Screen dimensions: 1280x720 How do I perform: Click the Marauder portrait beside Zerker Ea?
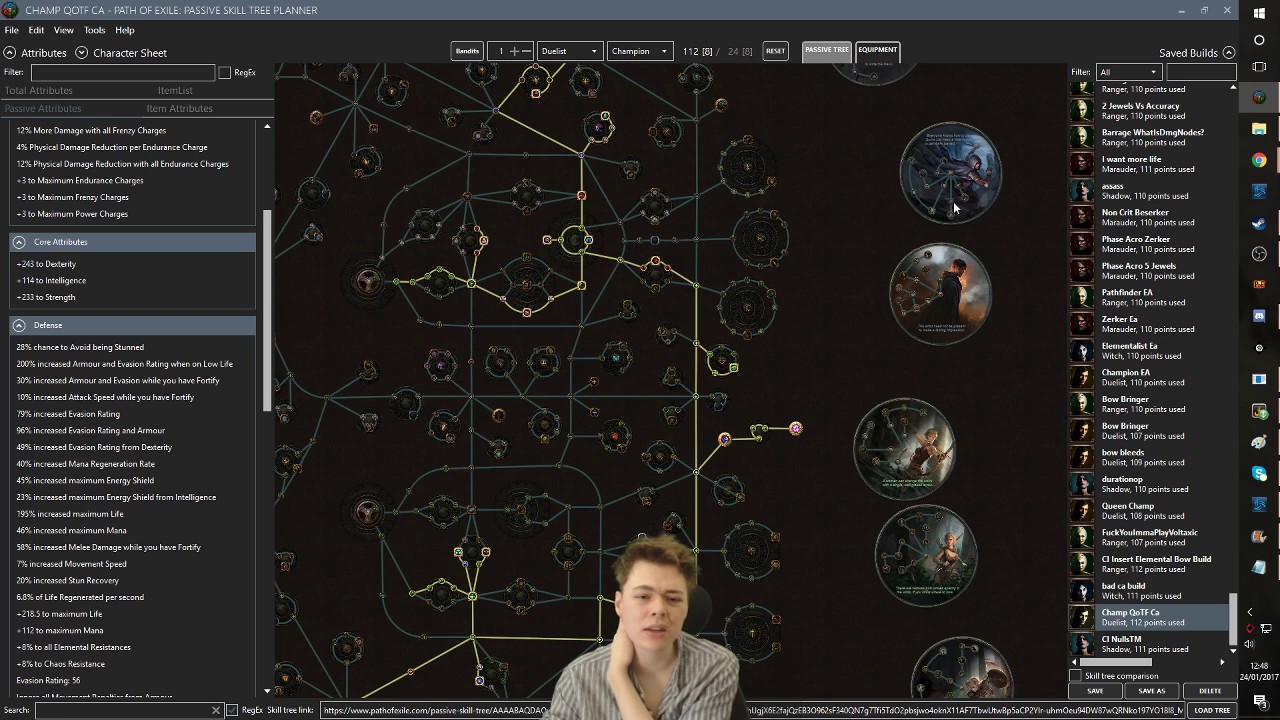pos(1082,324)
